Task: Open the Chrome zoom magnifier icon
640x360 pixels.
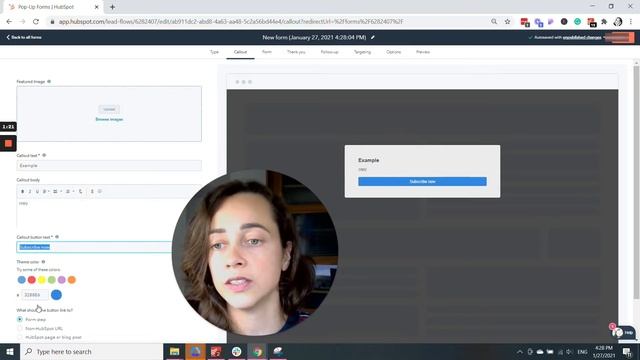Action: (x=494, y=22)
